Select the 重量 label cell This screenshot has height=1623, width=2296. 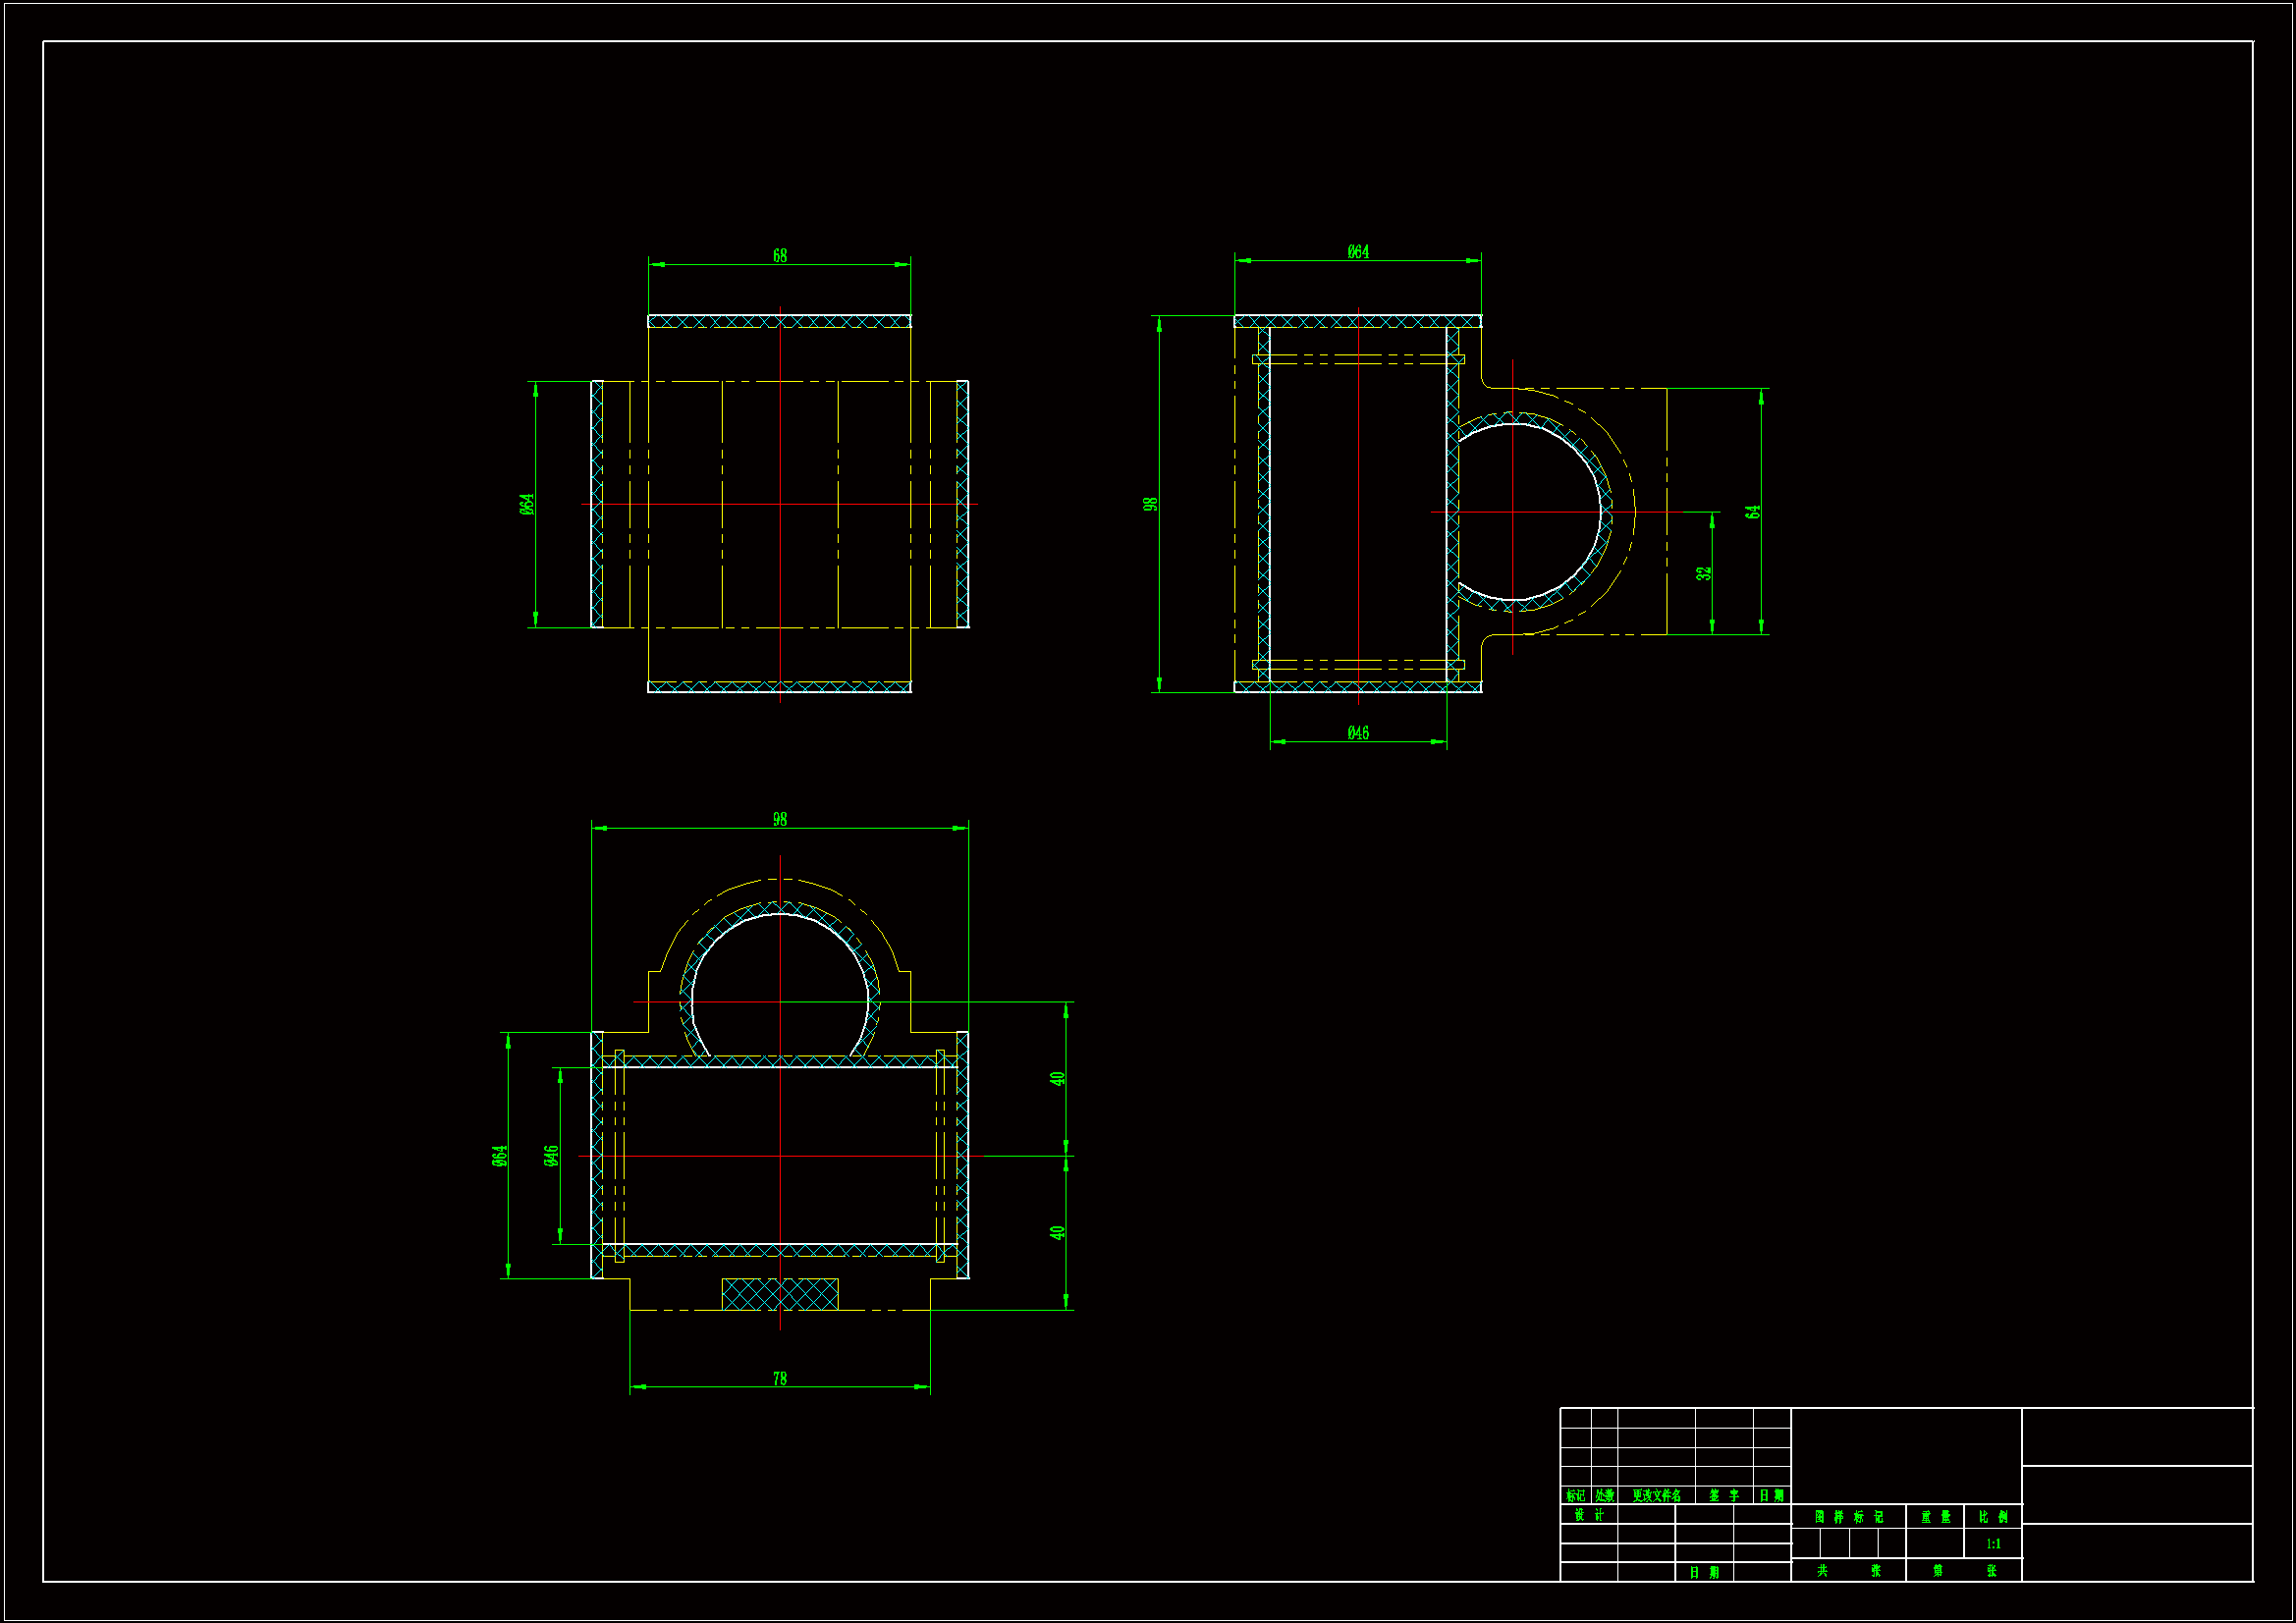tap(1934, 1517)
